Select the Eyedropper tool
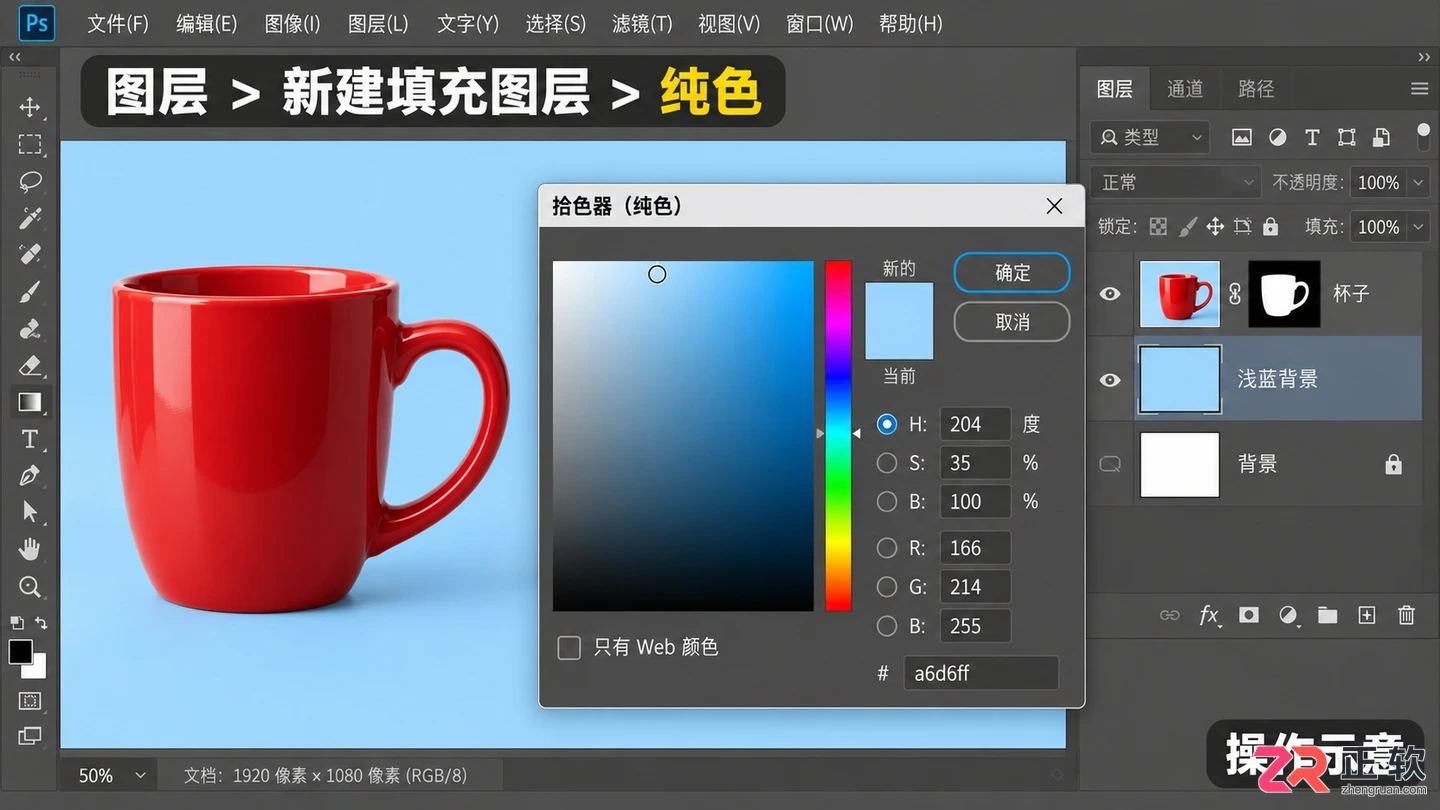Viewport: 1440px width, 810px height. click(30, 218)
